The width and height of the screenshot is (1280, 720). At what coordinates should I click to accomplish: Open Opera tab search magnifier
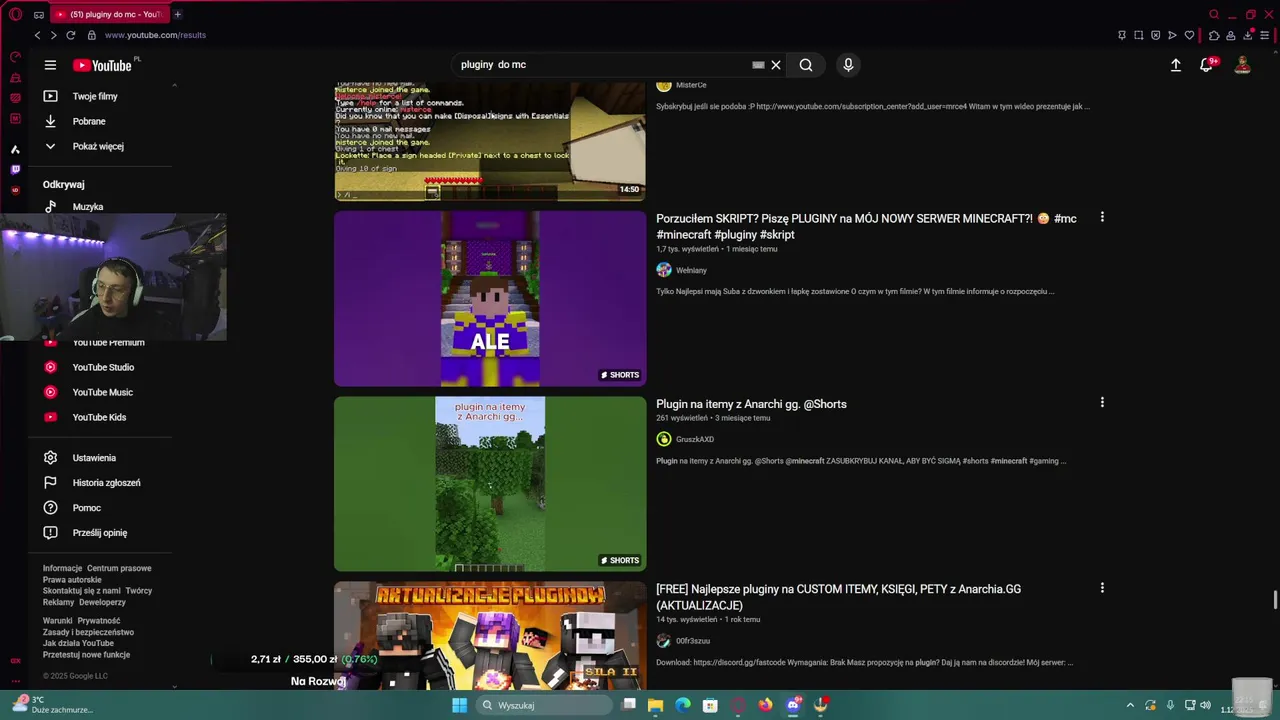point(1214,14)
